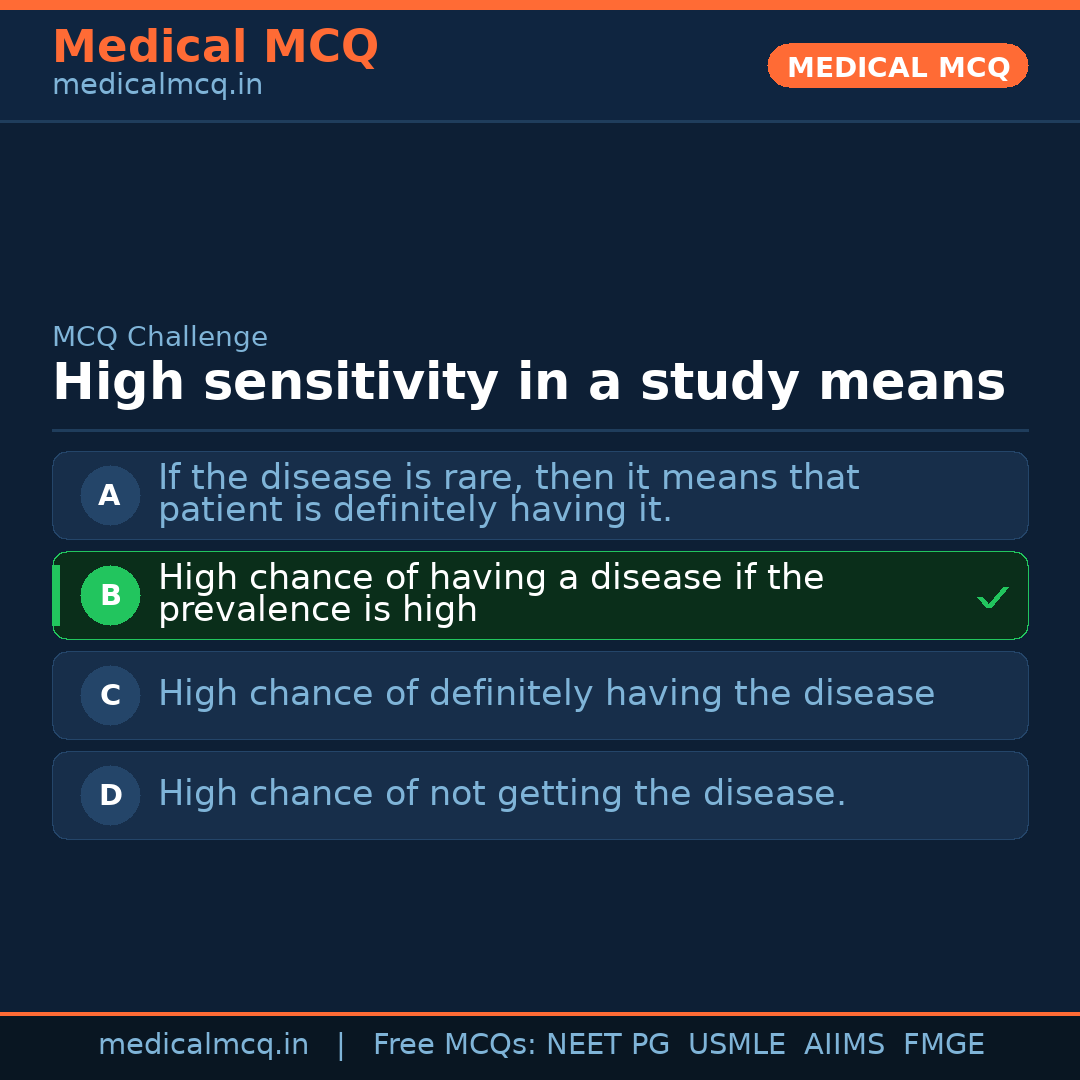Image resolution: width=1080 pixels, height=1080 pixels.
Task: Click FMGE in the footer
Action: click(x=943, y=1045)
